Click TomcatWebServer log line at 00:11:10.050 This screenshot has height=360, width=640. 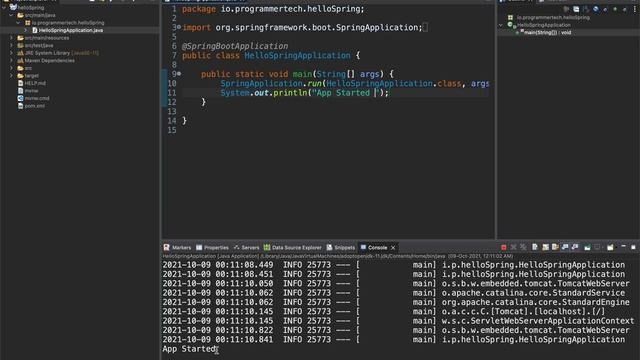[396, 284]
